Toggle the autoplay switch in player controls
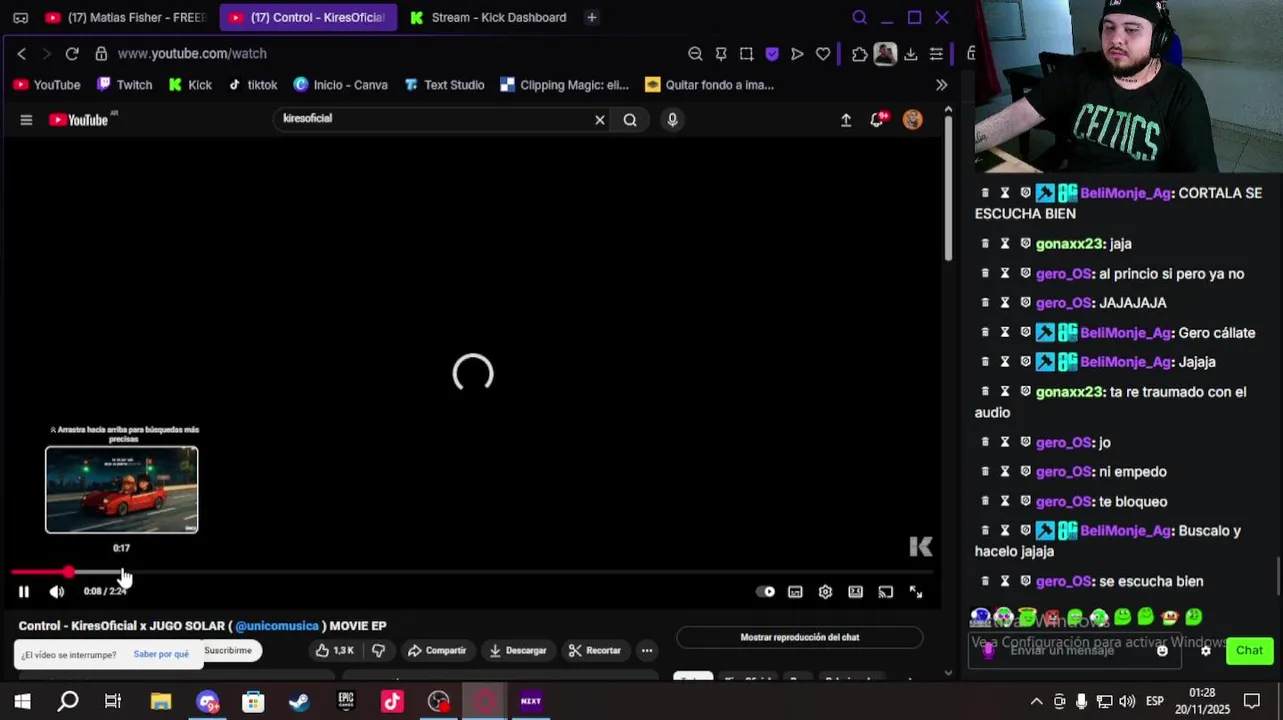This screenshot has height=720, width=1283. (x=765, y=592)
